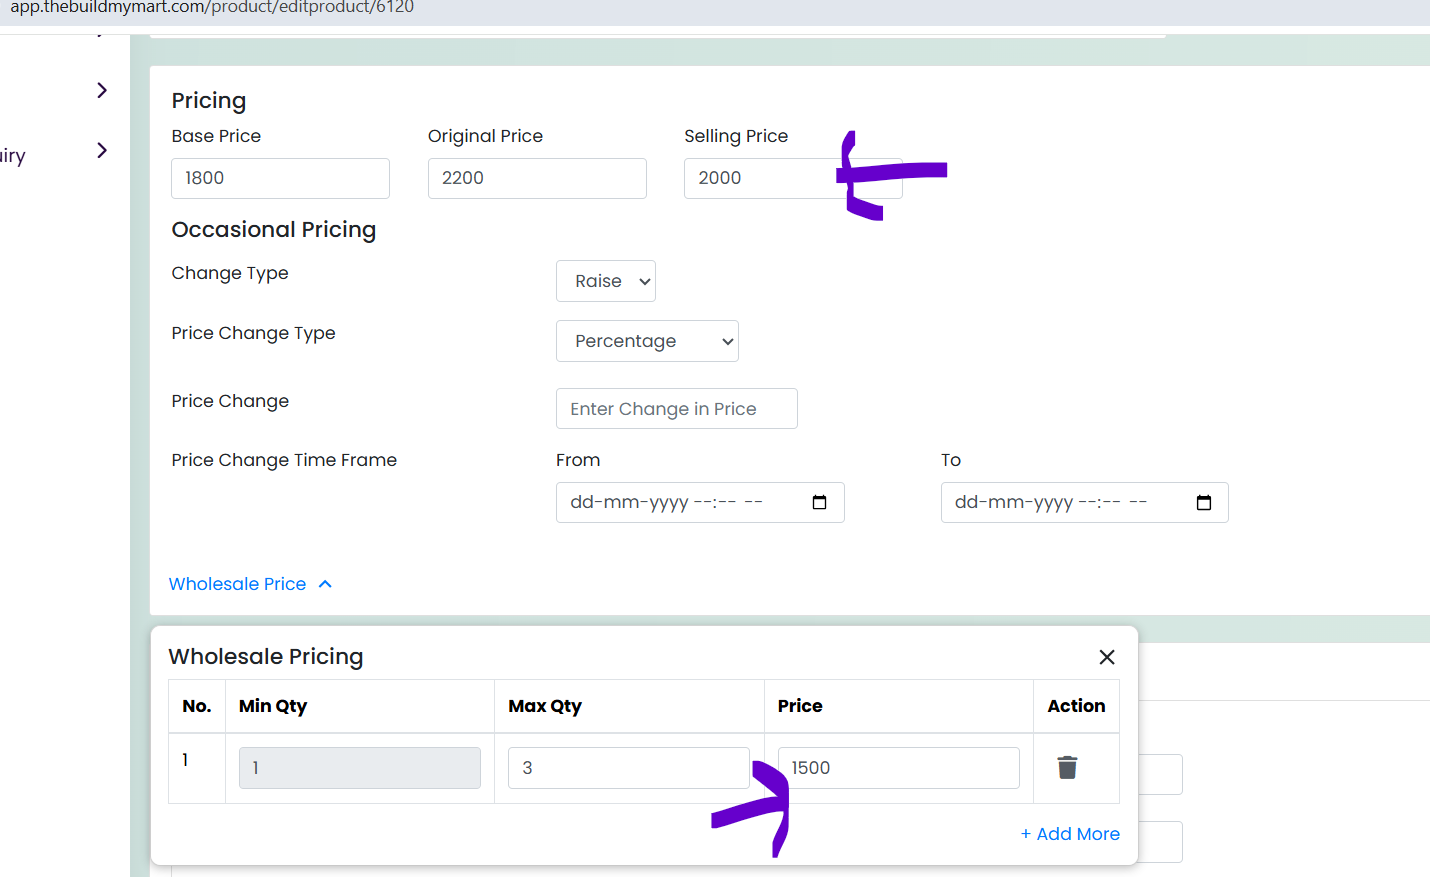Click the 'Price' column header
This screenshot has width=1430, height=877.
(800, 706)
